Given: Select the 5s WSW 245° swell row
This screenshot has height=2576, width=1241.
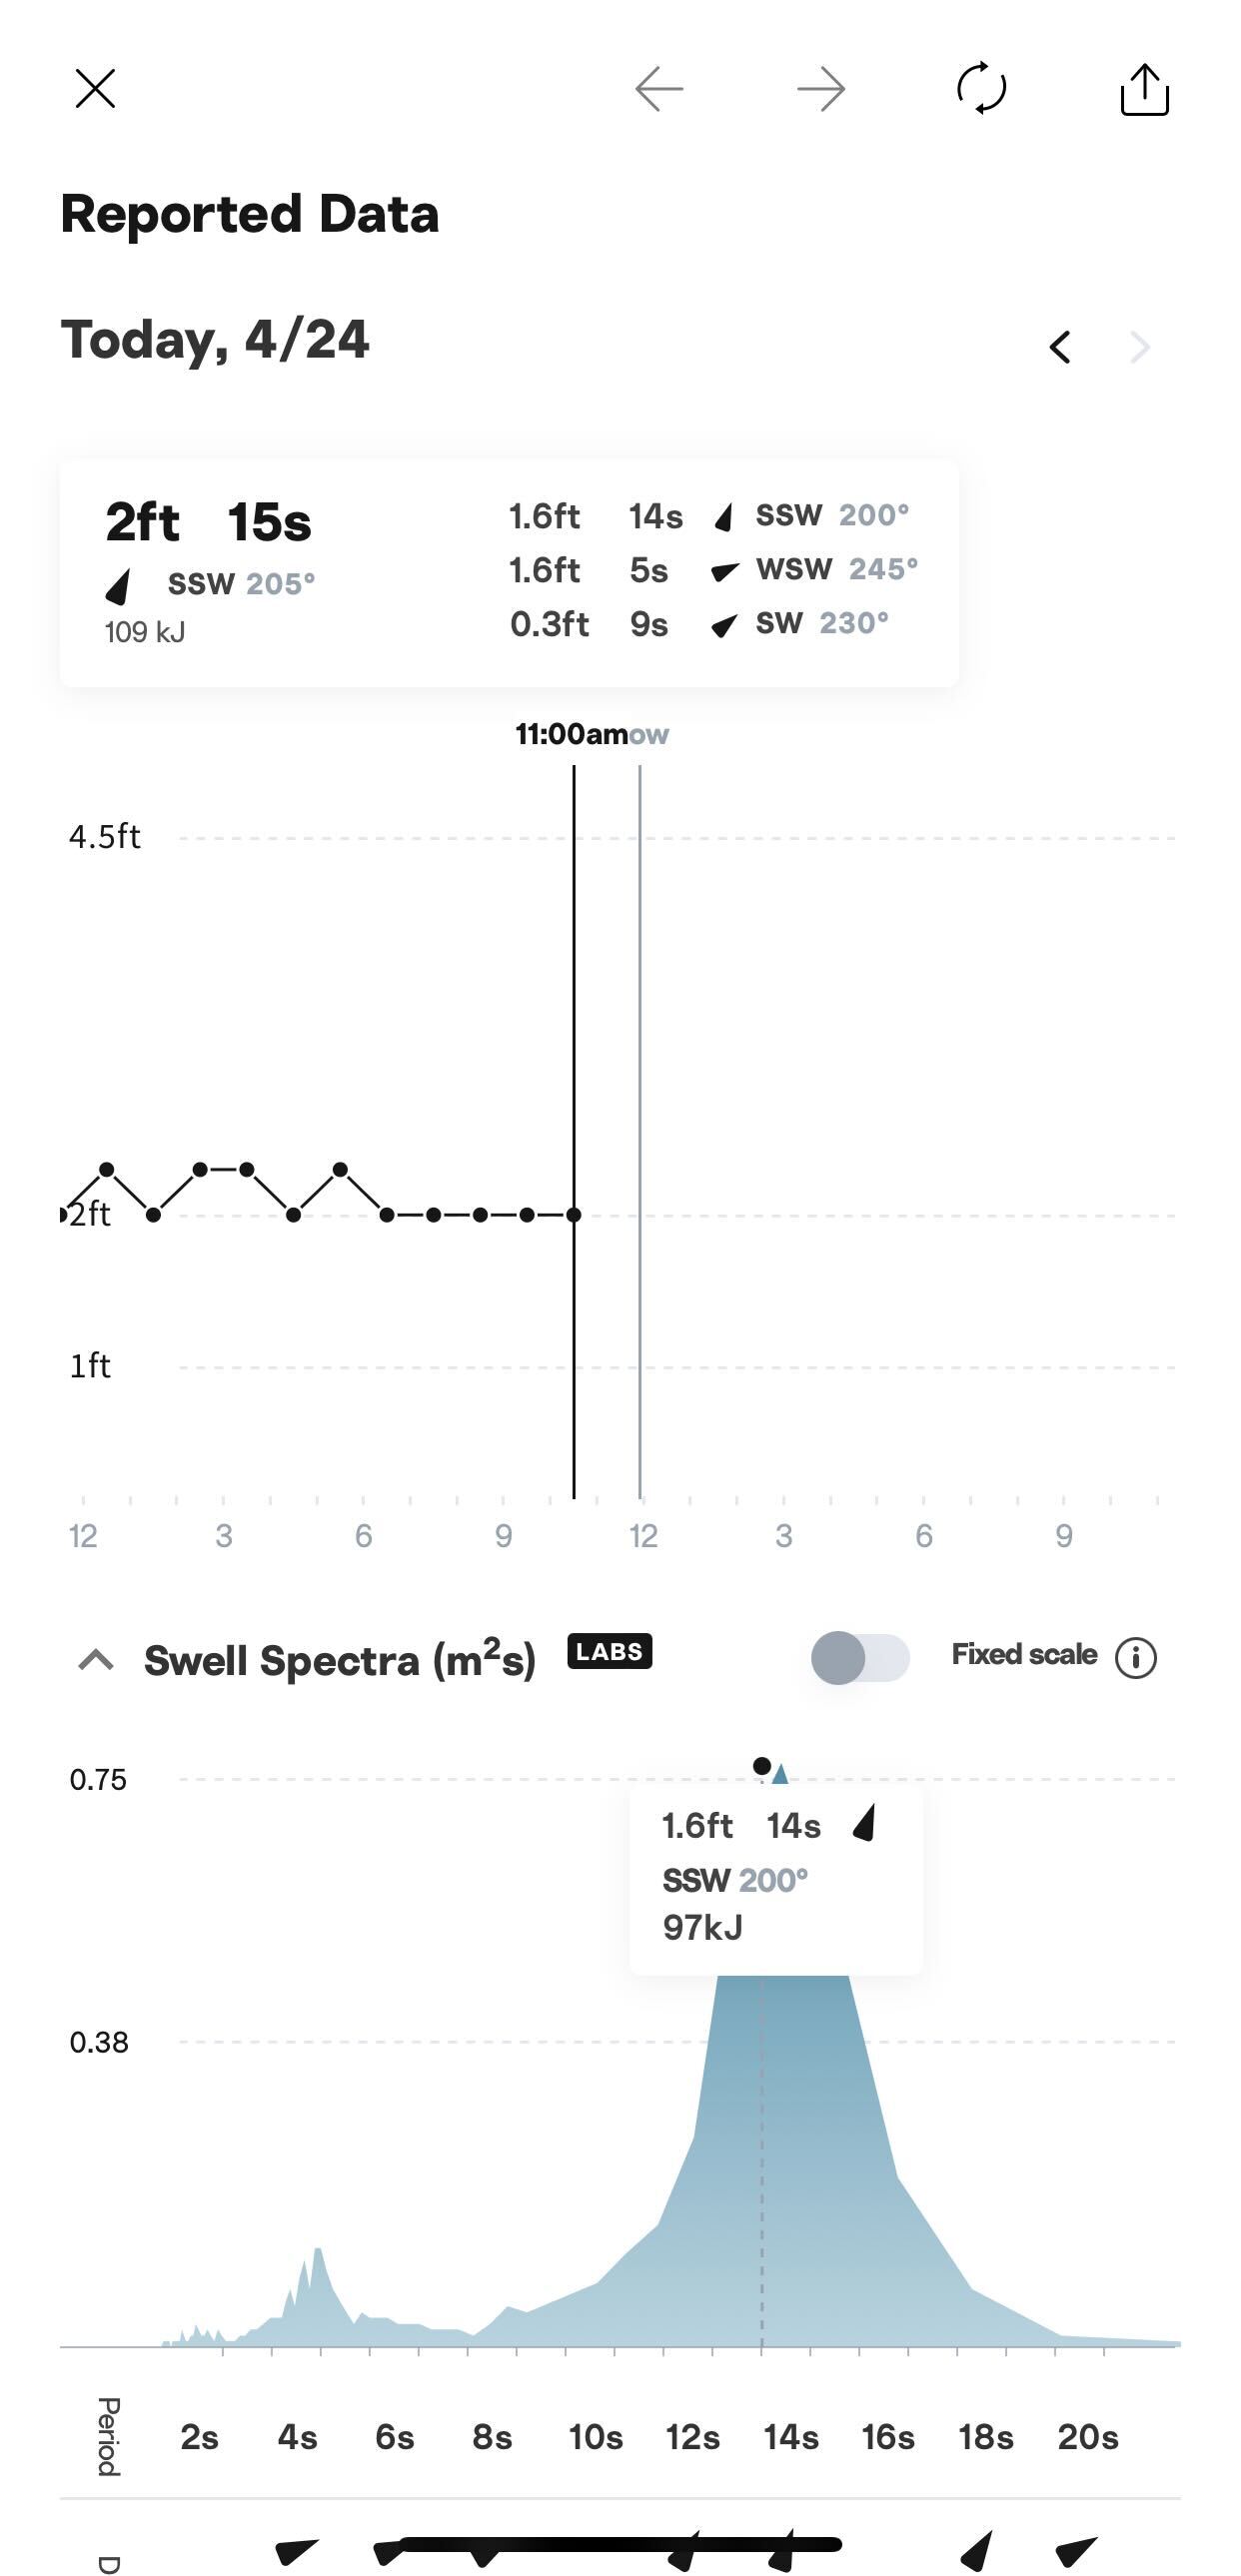Looking at the screenshot, I should 713,570.
